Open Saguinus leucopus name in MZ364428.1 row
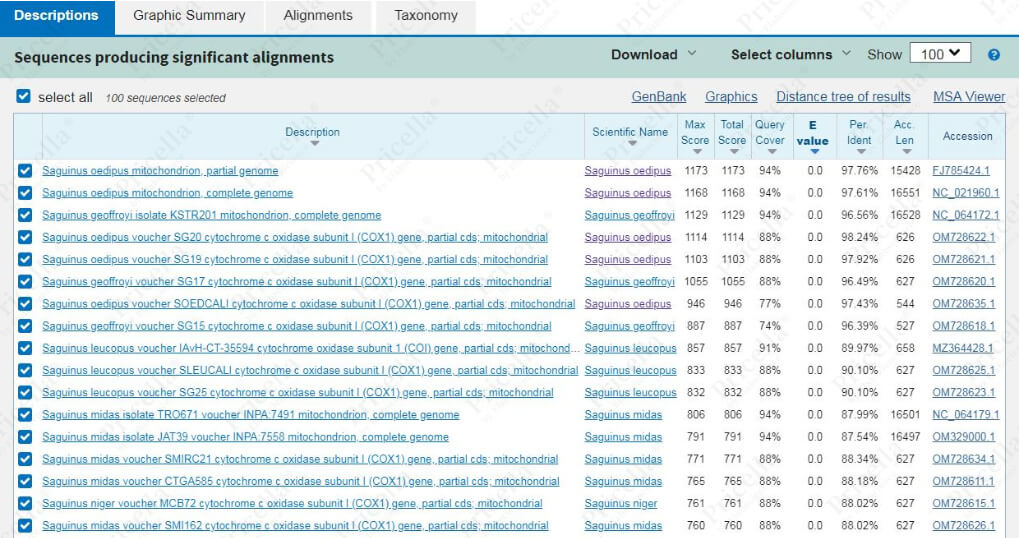The image size is (1019, 538). pyautogui.click(x=630, y=348)
